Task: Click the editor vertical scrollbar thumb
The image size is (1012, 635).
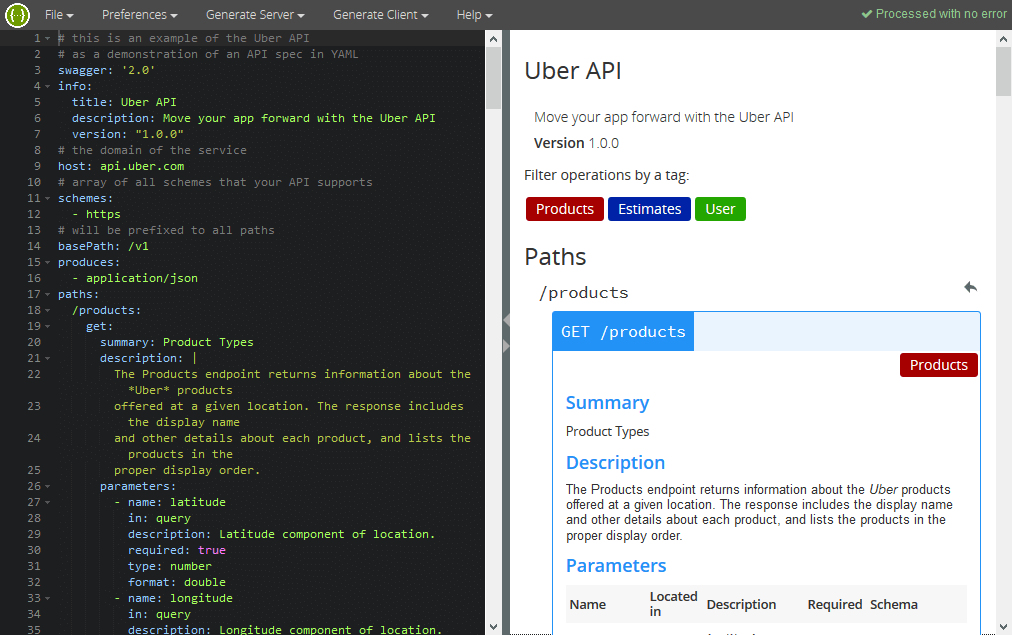Action: (493, 77)
